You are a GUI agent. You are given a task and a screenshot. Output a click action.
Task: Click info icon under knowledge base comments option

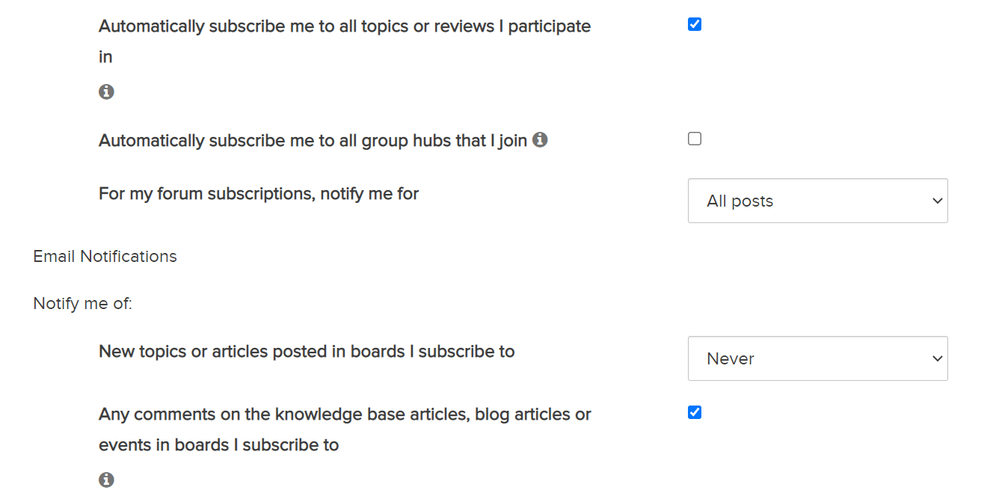click(x=106, y=480)
